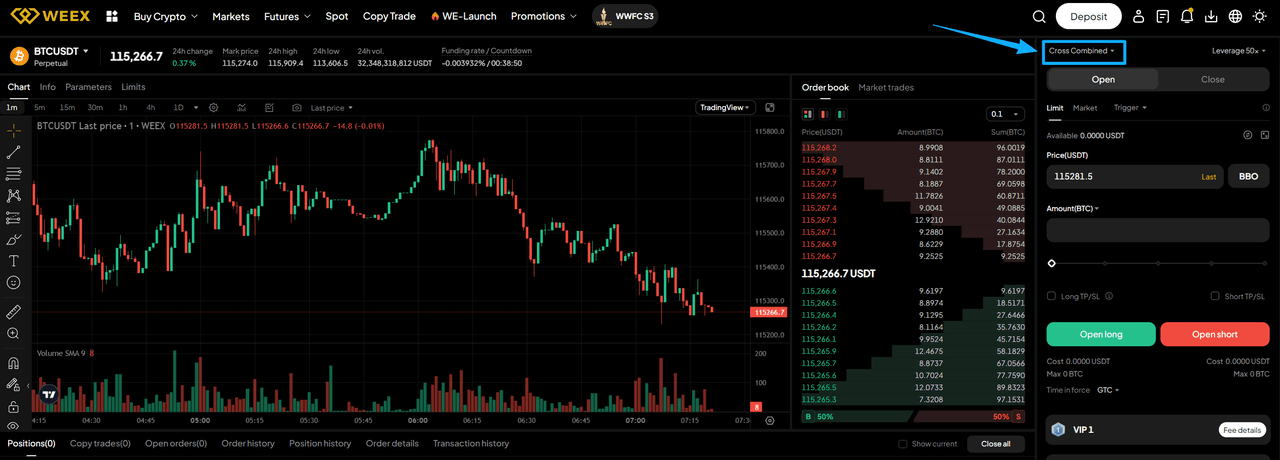The height and width of the screenshot is (460, 1280).
Task: Pick the text annotation tool
Action: pyautogui.click(x=14, y=261)
